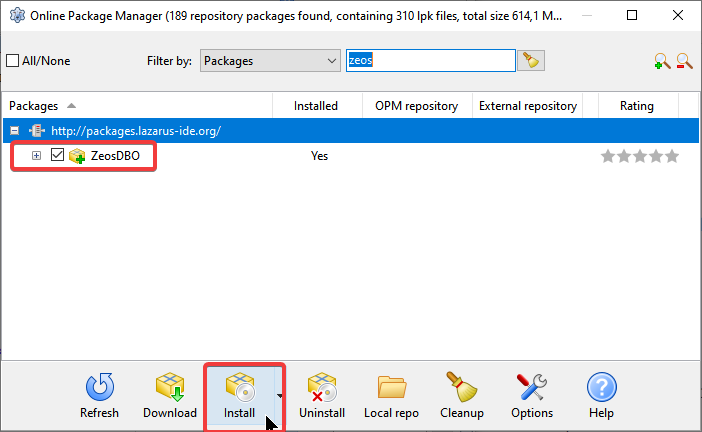Select the http://packages.lazarus-ide.org/ row
The height and width of the screenshot is (432, 702).
[351, 131]
